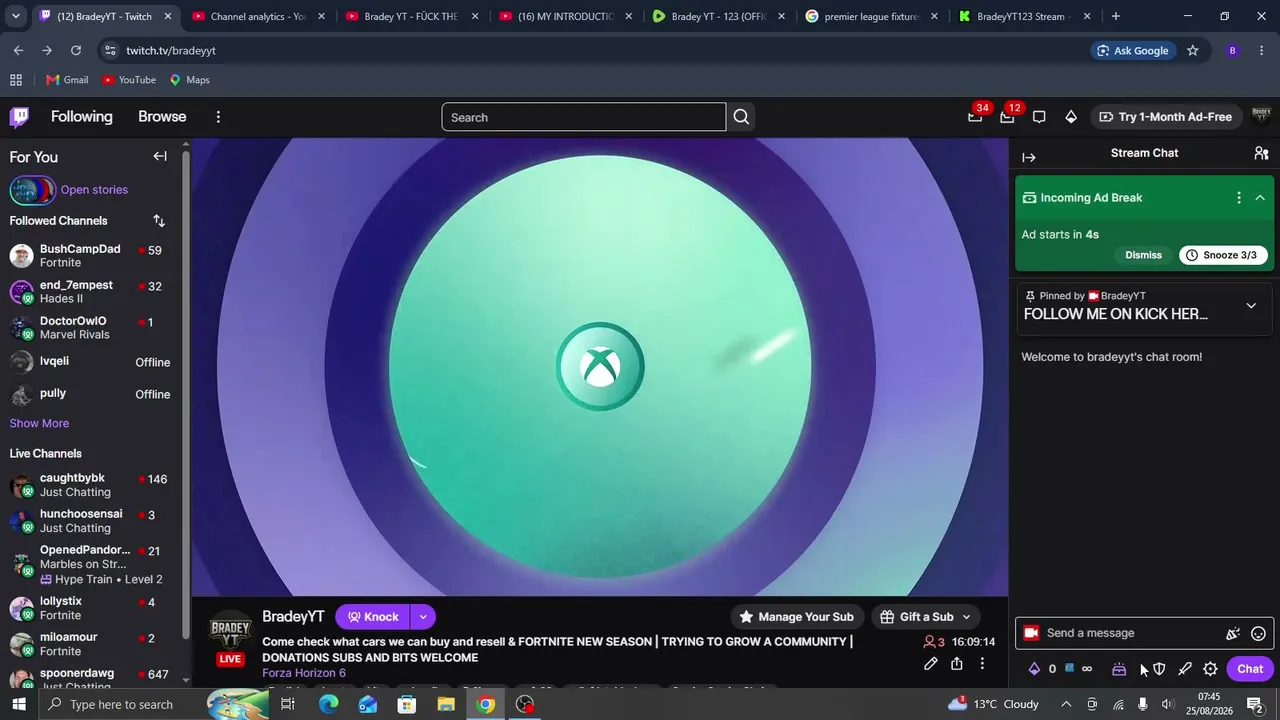Image resolution: width=1280 pixels, height=720 pixels.
Task: Share the stream using the share icon
Action: click(x=957, y=664)
